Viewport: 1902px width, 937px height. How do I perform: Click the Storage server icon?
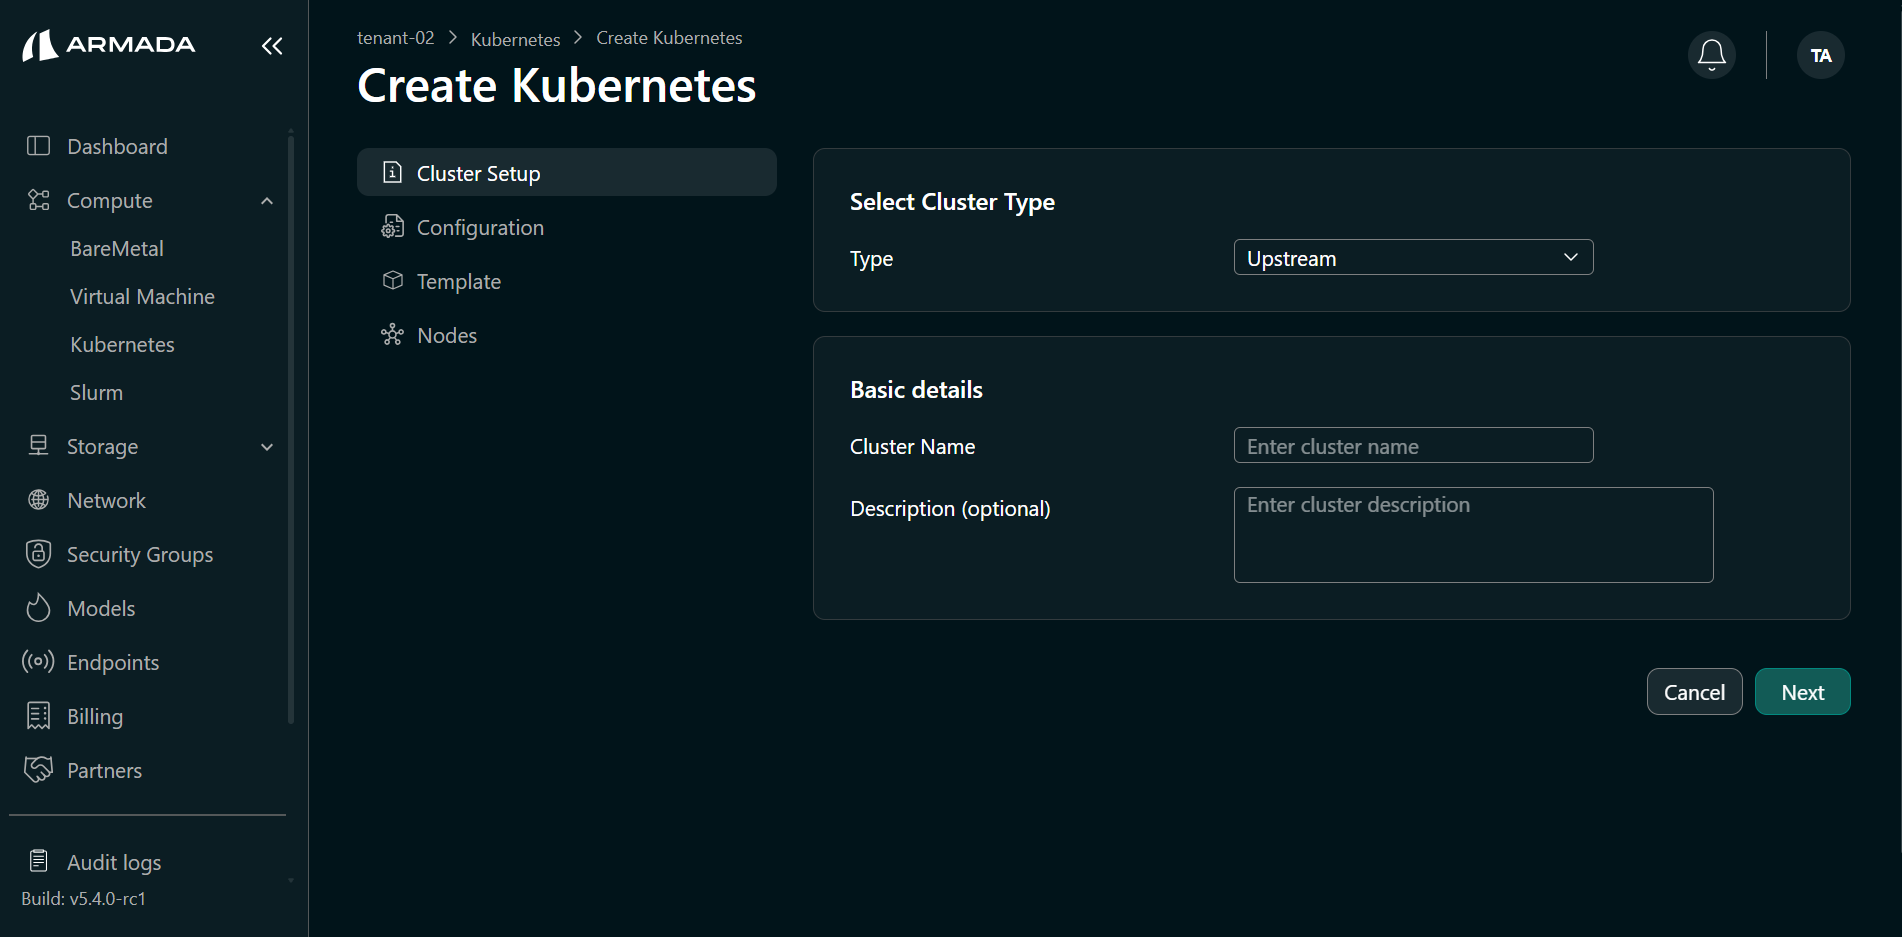pyautogui.click(x=38, y=446)
